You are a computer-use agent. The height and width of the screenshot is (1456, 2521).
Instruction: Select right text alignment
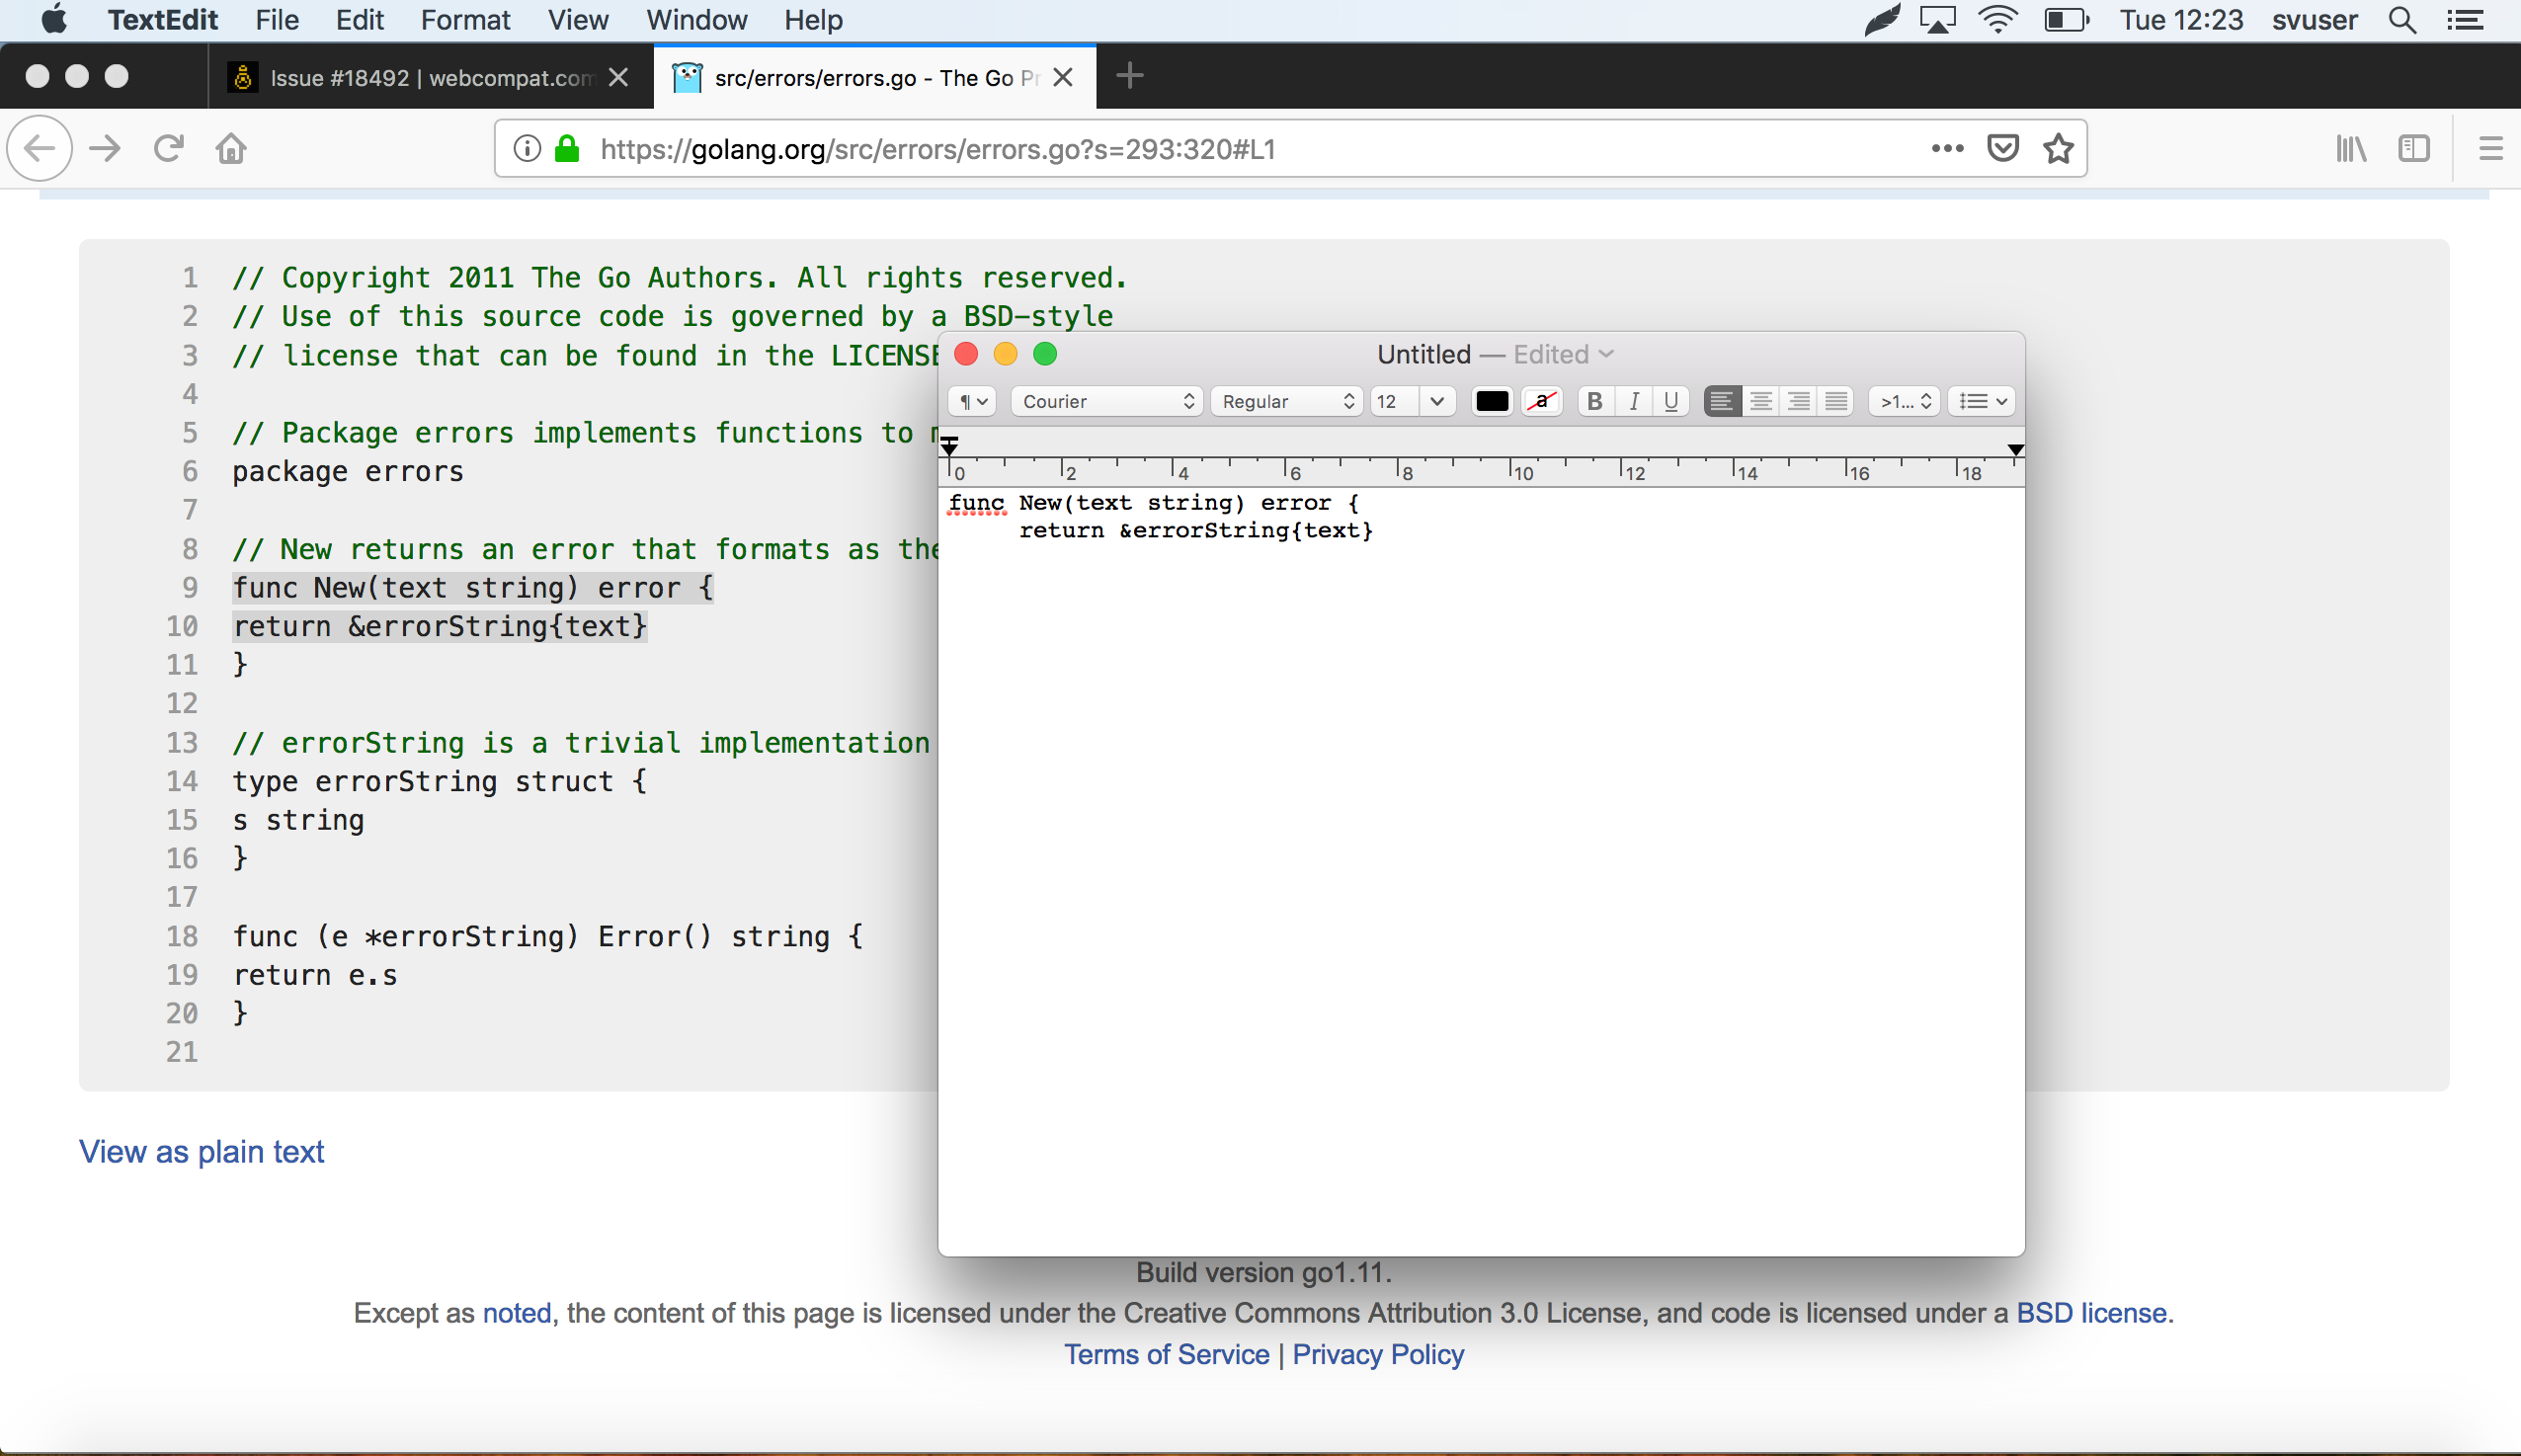coord(1798,401)
